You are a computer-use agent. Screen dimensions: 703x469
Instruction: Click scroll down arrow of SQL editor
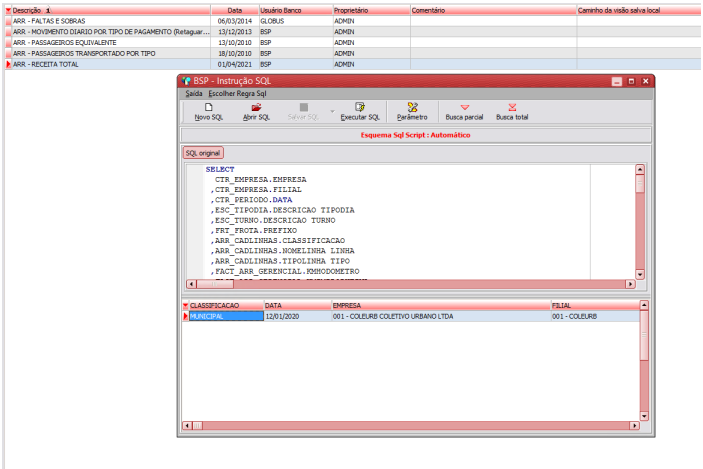point(640,274)
